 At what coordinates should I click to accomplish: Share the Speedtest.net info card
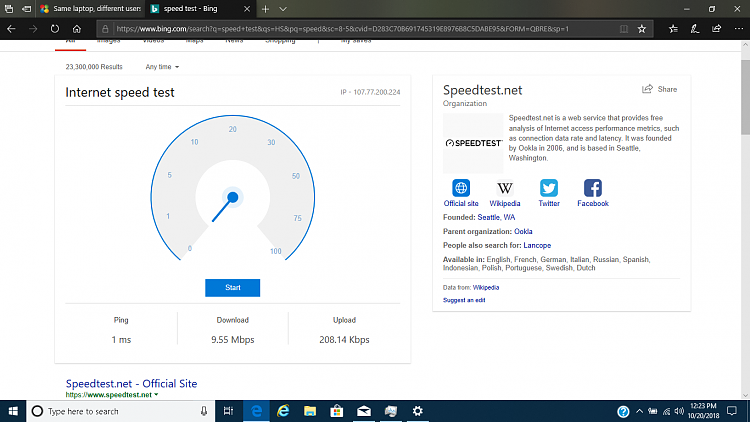(x=660, y=89)
